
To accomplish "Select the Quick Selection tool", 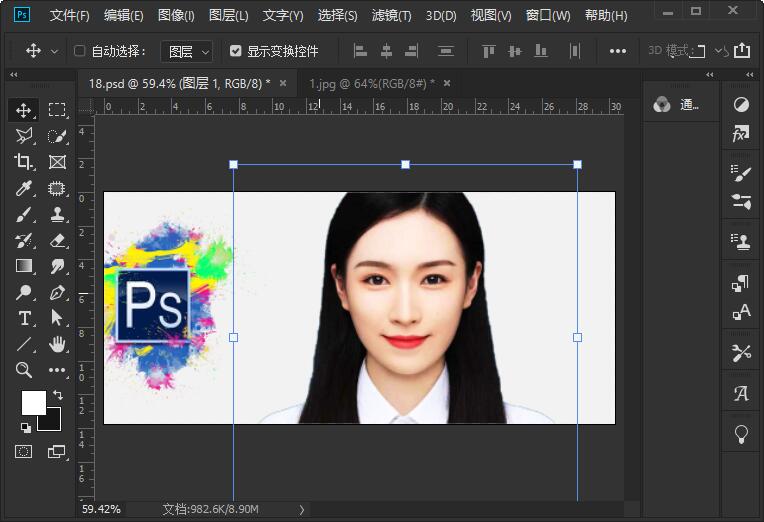I will click(x=57, y=136).
